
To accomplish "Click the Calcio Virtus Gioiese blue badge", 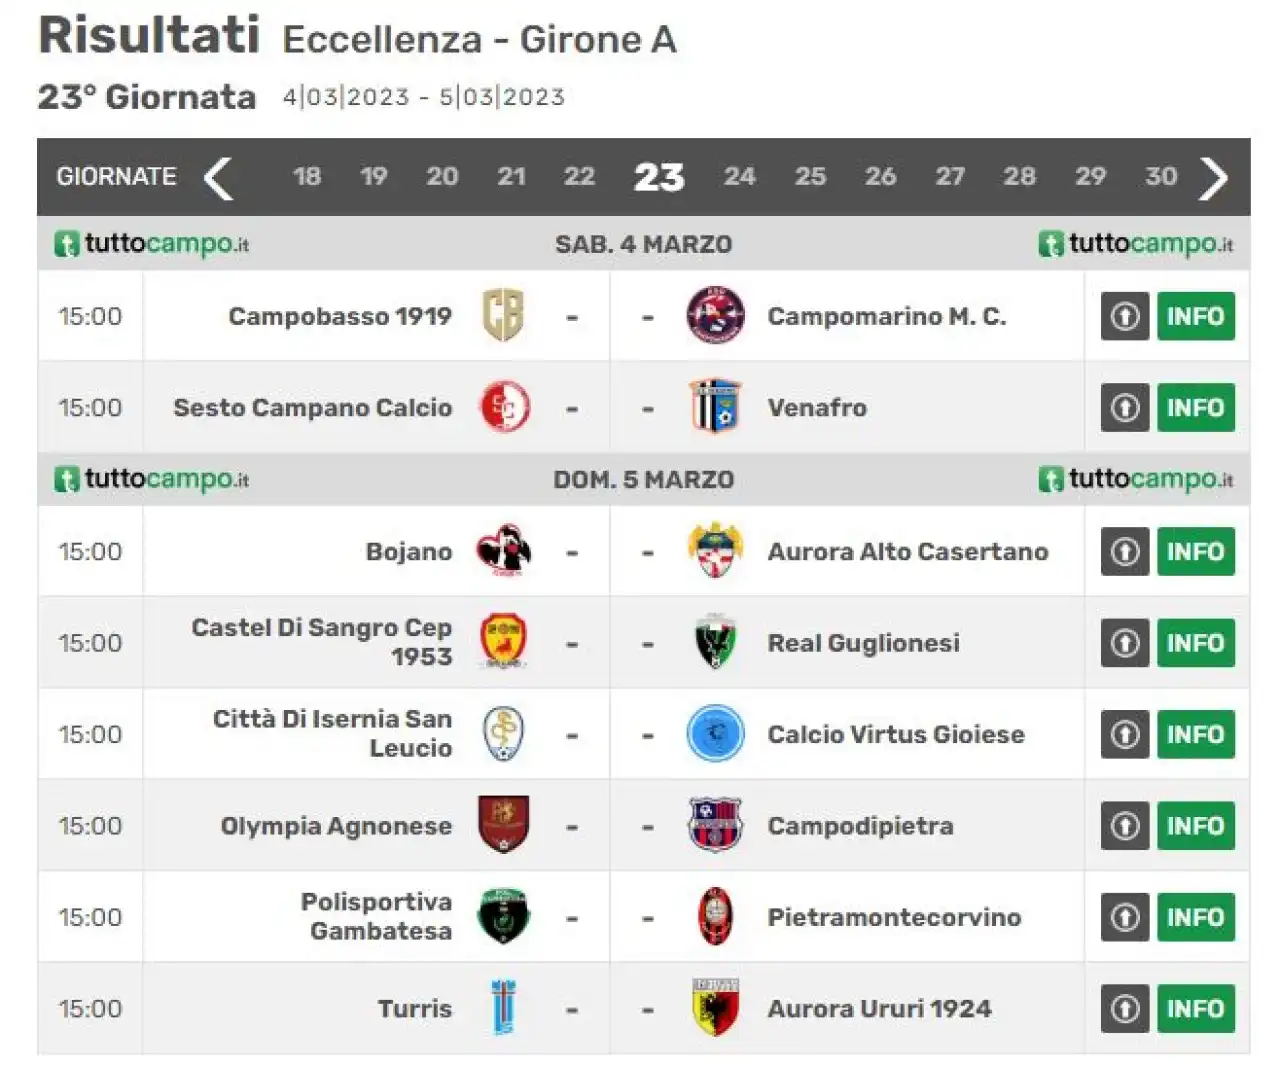I will [x=715, y=735].
